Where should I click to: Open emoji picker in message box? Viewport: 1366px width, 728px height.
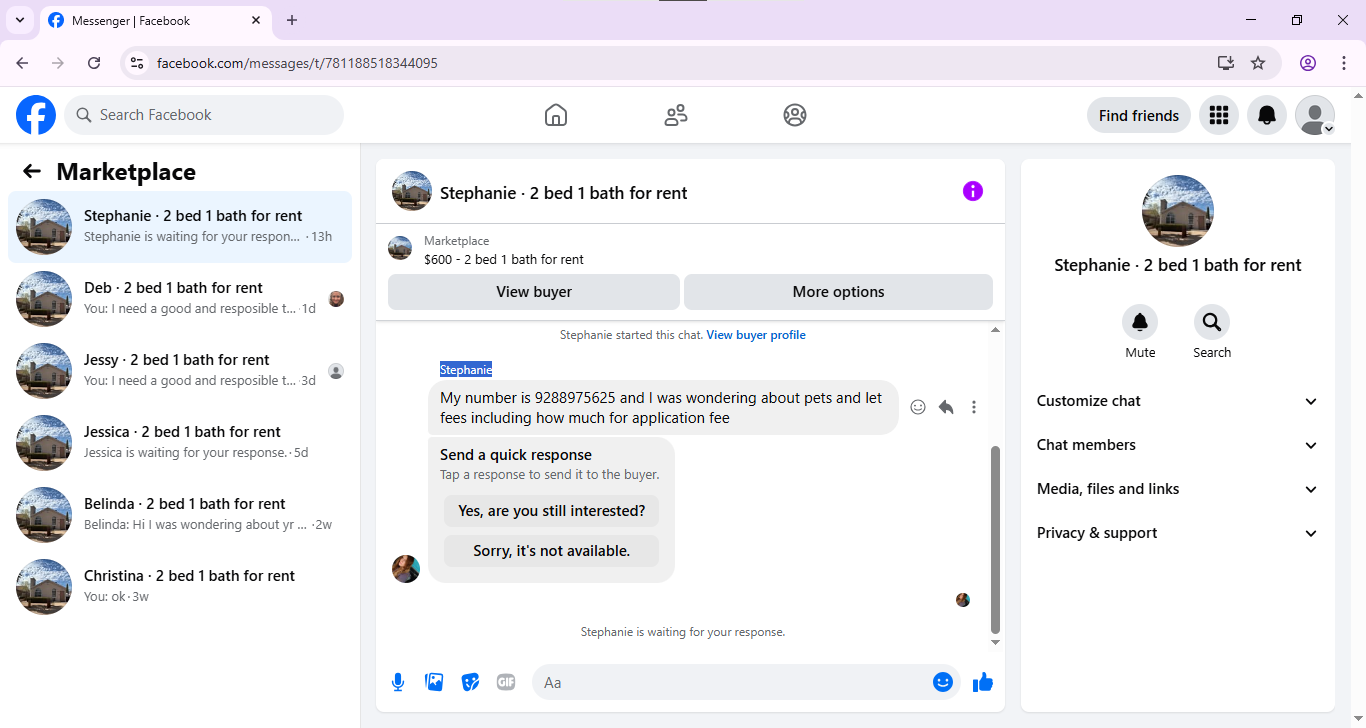(943, 682)
